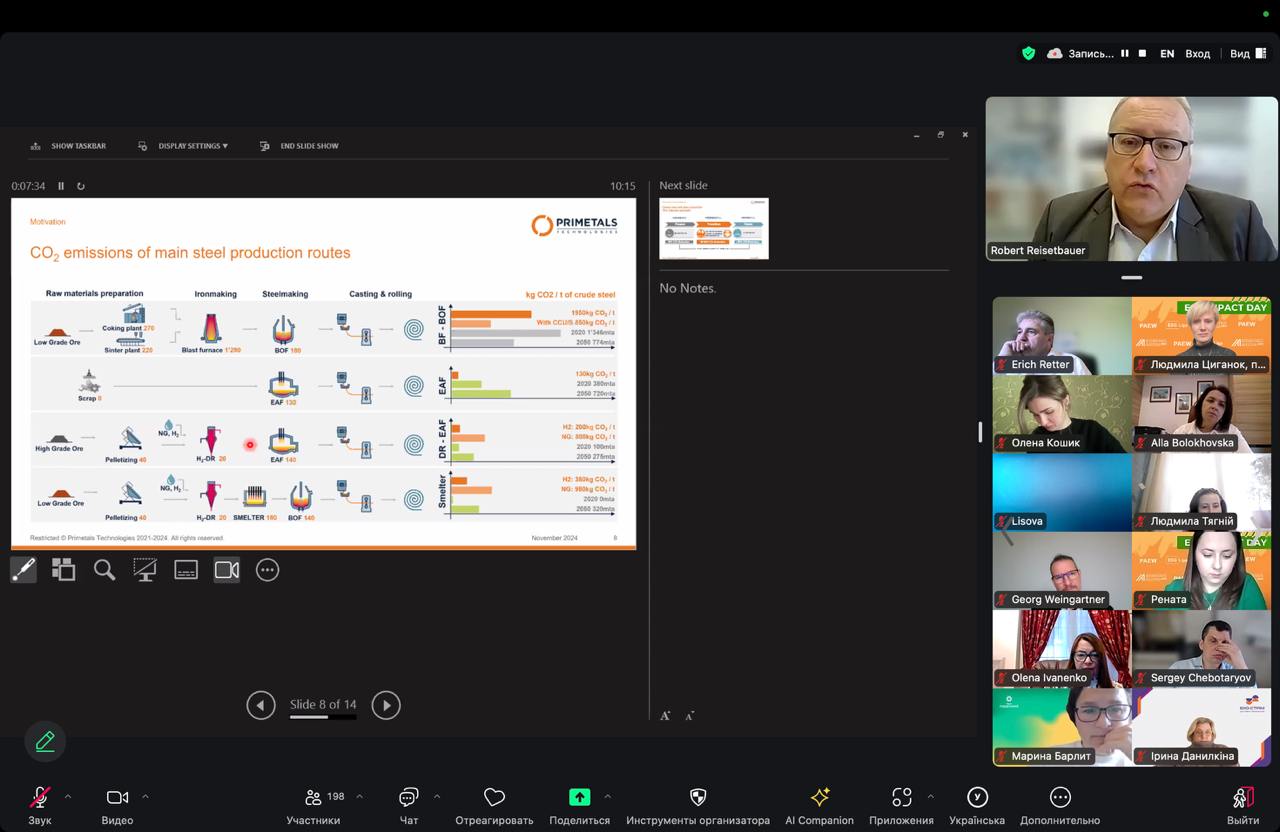Viewport: 1280px width, 832px height.
Task: Open AI Companion
Action: point(819,805)
